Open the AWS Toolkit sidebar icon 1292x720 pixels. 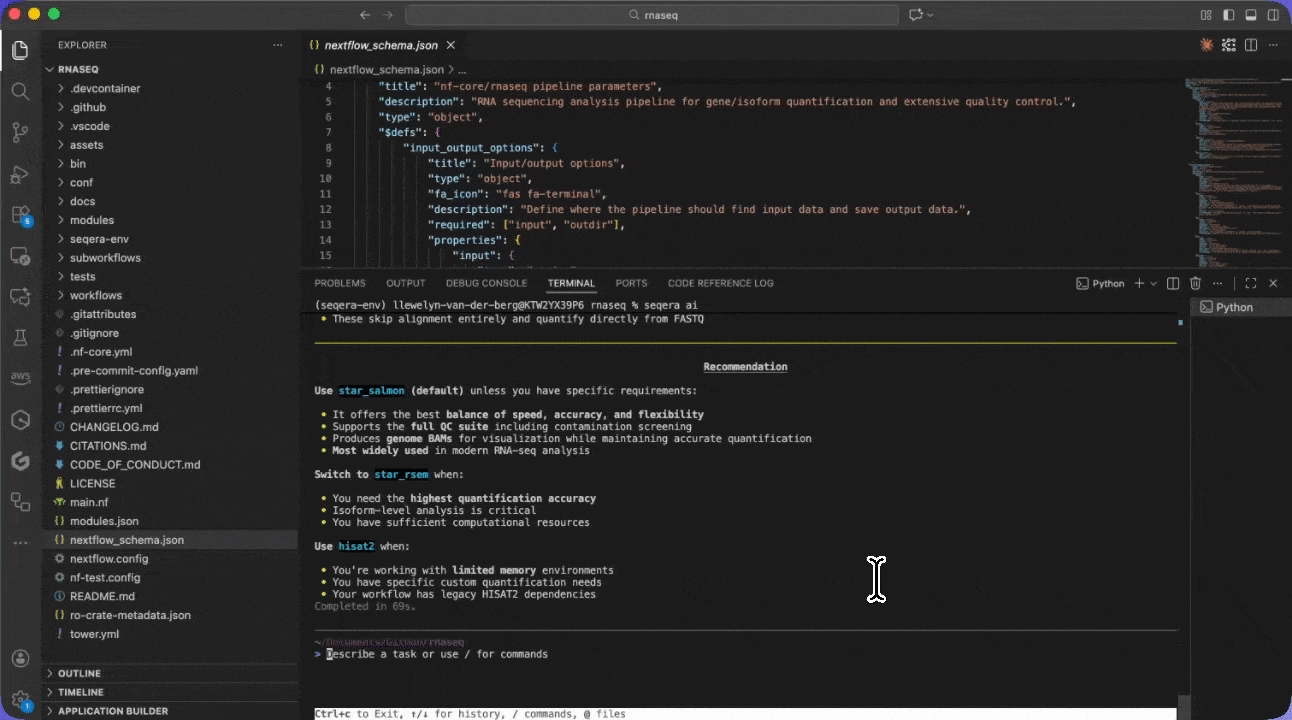tap(20, 377)
